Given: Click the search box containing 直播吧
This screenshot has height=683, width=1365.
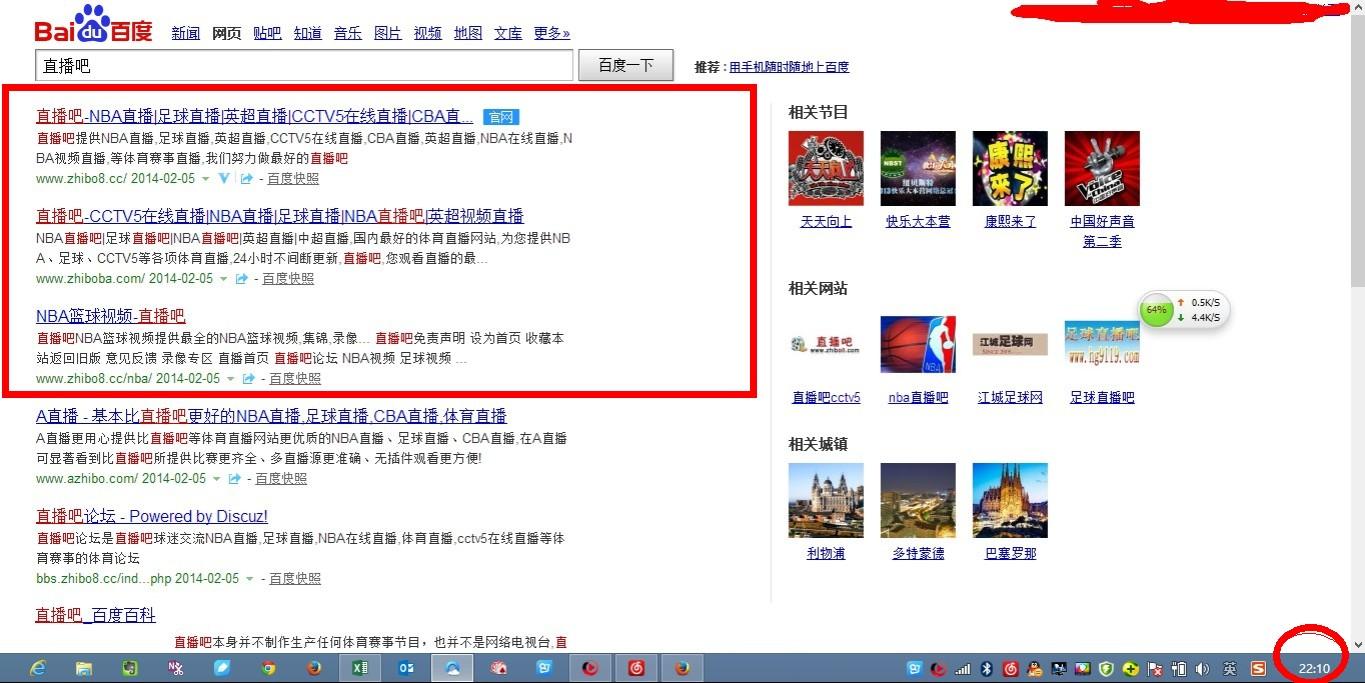Looking at the screenshot, I should (x=304, y=65).
